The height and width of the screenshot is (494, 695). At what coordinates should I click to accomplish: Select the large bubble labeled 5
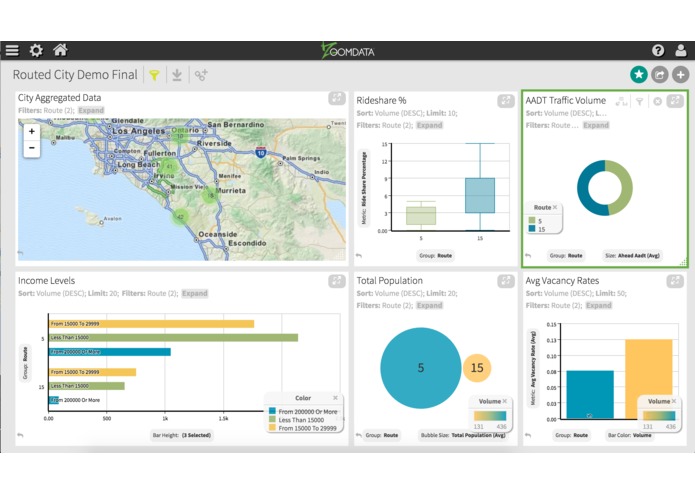[421, 368]
